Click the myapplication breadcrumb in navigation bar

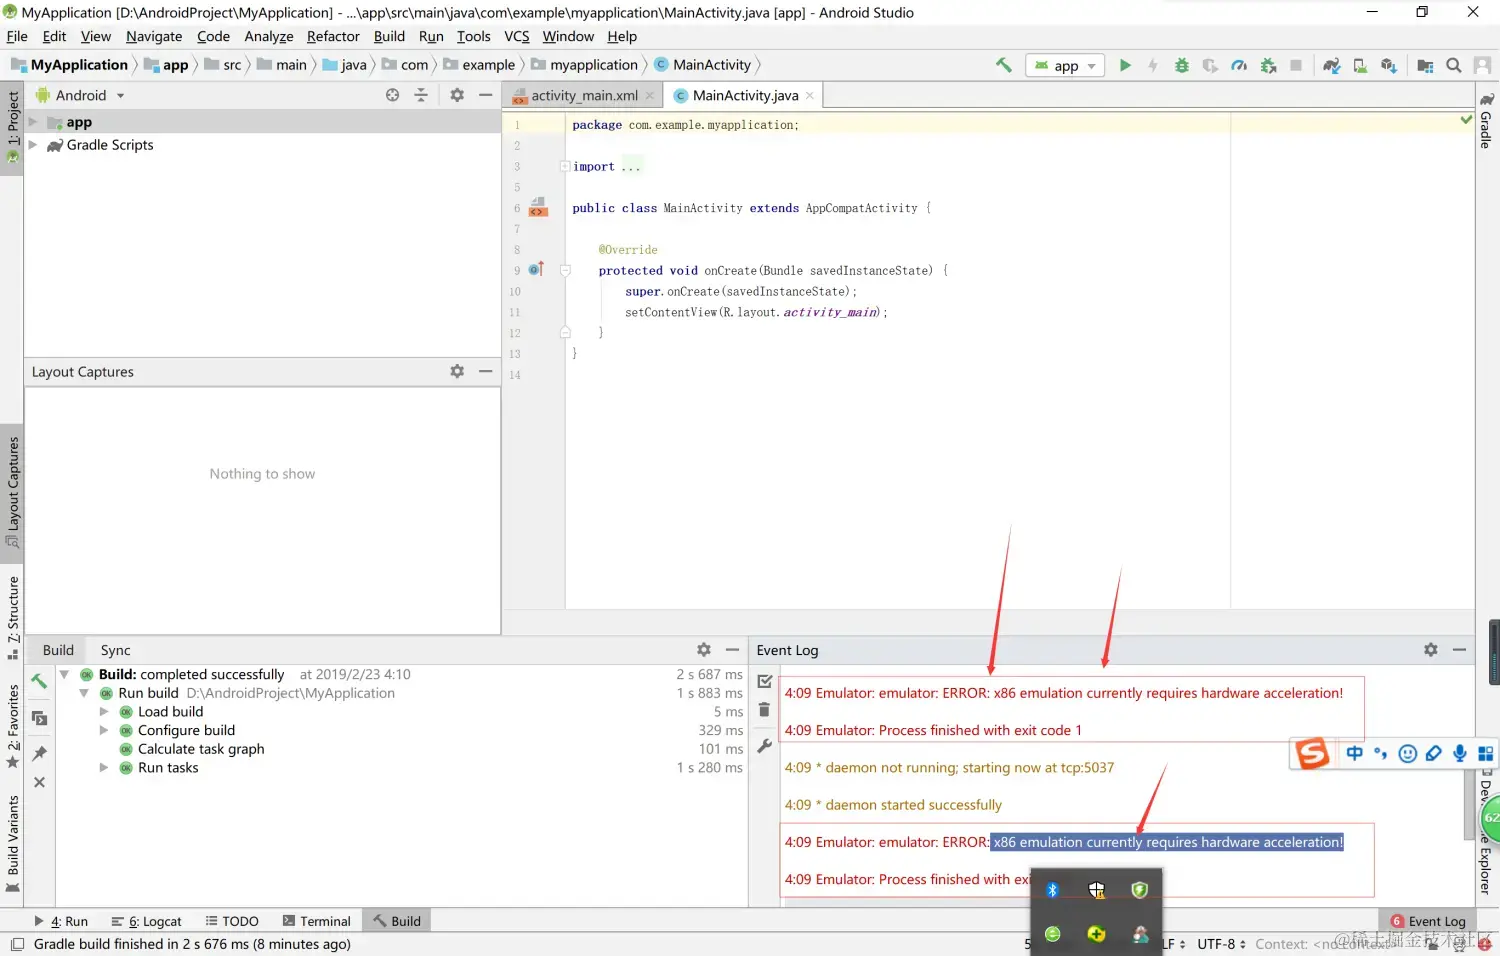[x=585, y=65]
